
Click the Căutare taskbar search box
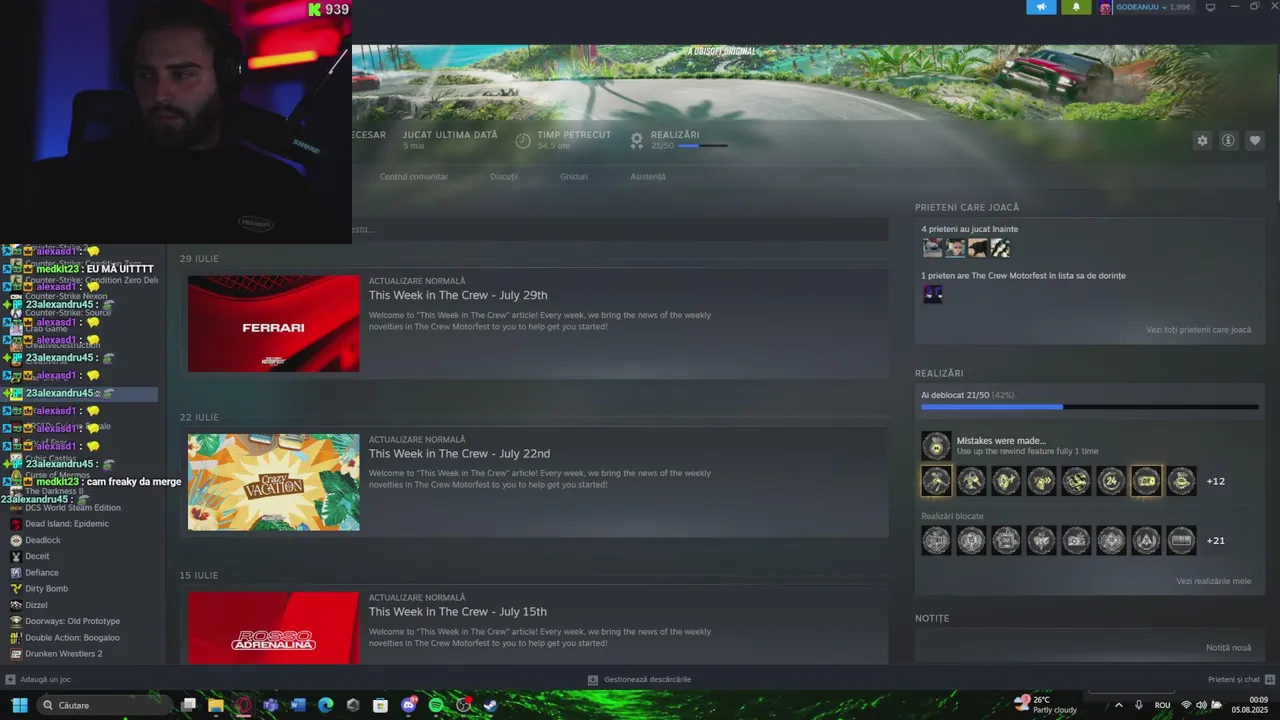(104, 705)
